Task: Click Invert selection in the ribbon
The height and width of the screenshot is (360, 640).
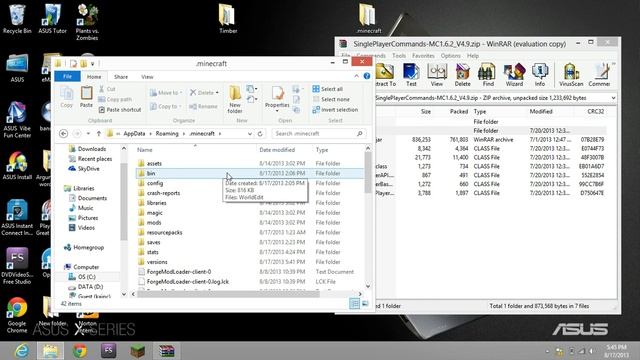Action: click(x=335, y=110)
